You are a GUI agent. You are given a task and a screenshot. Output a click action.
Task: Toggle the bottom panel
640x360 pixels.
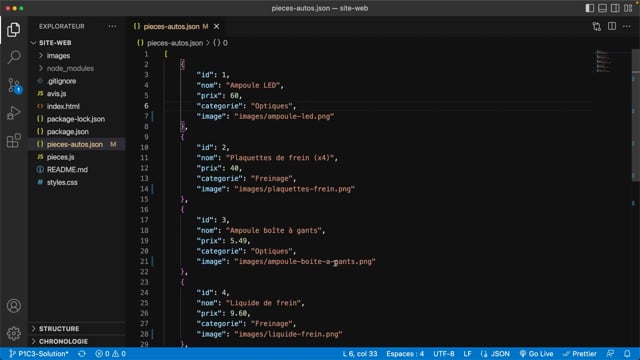[x=602, y=8]
